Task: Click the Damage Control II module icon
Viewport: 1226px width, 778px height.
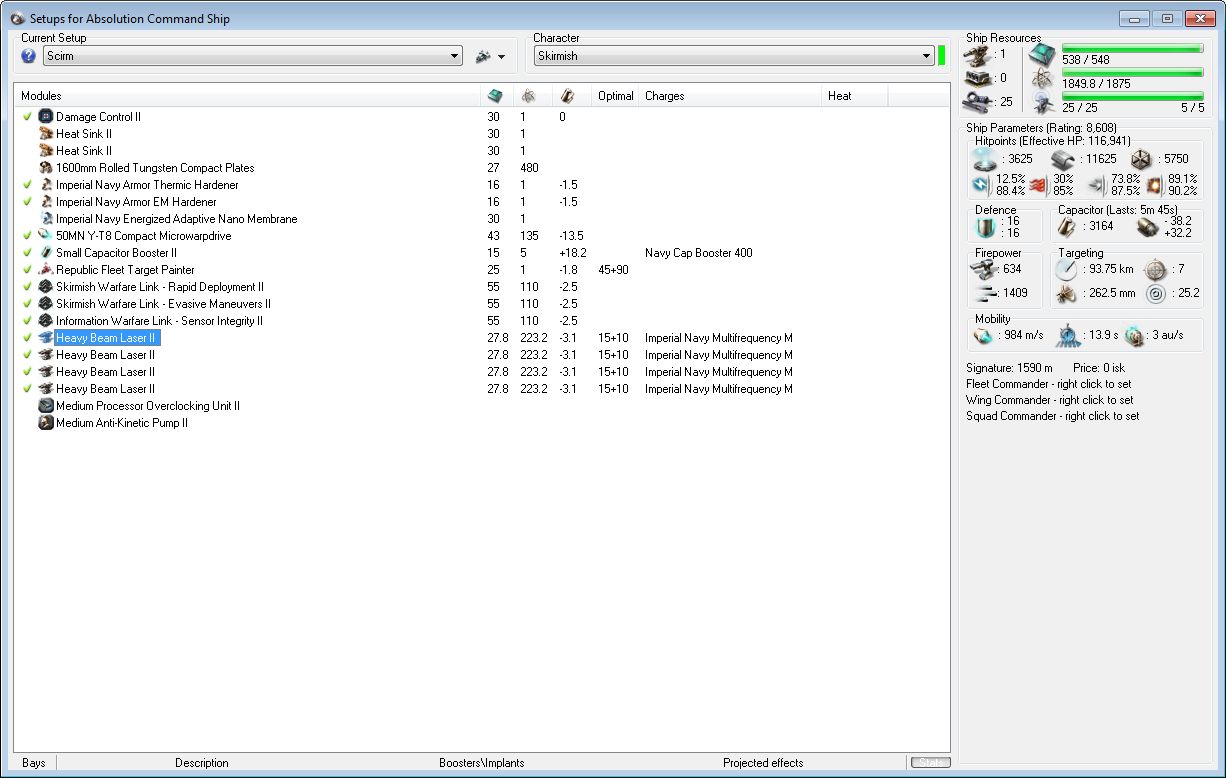Action: coord(45,117)
